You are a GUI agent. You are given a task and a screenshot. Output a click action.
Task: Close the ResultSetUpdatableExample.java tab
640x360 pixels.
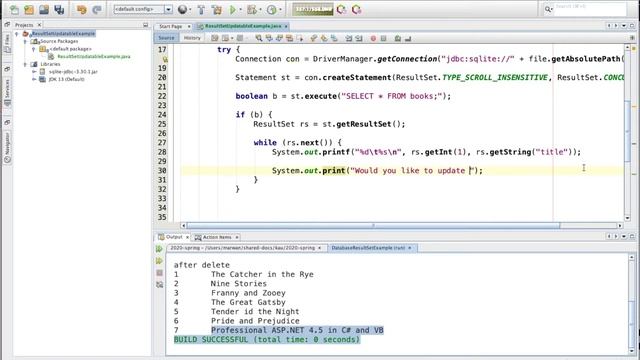pos(286,27)
